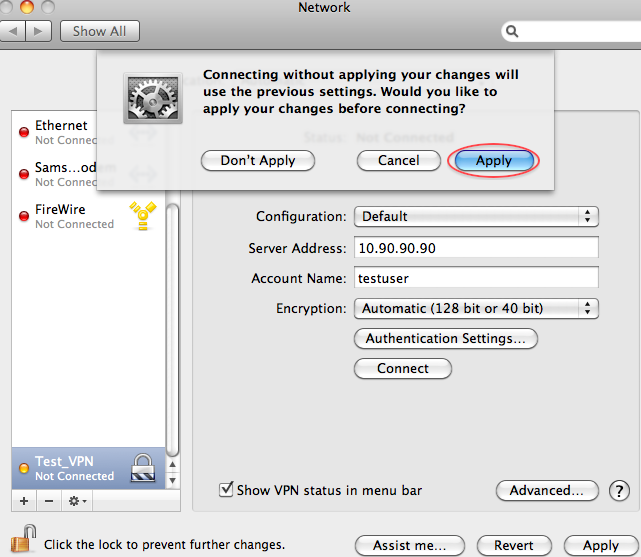
Task: Click the help question mark button
Action: click(620, 491)
